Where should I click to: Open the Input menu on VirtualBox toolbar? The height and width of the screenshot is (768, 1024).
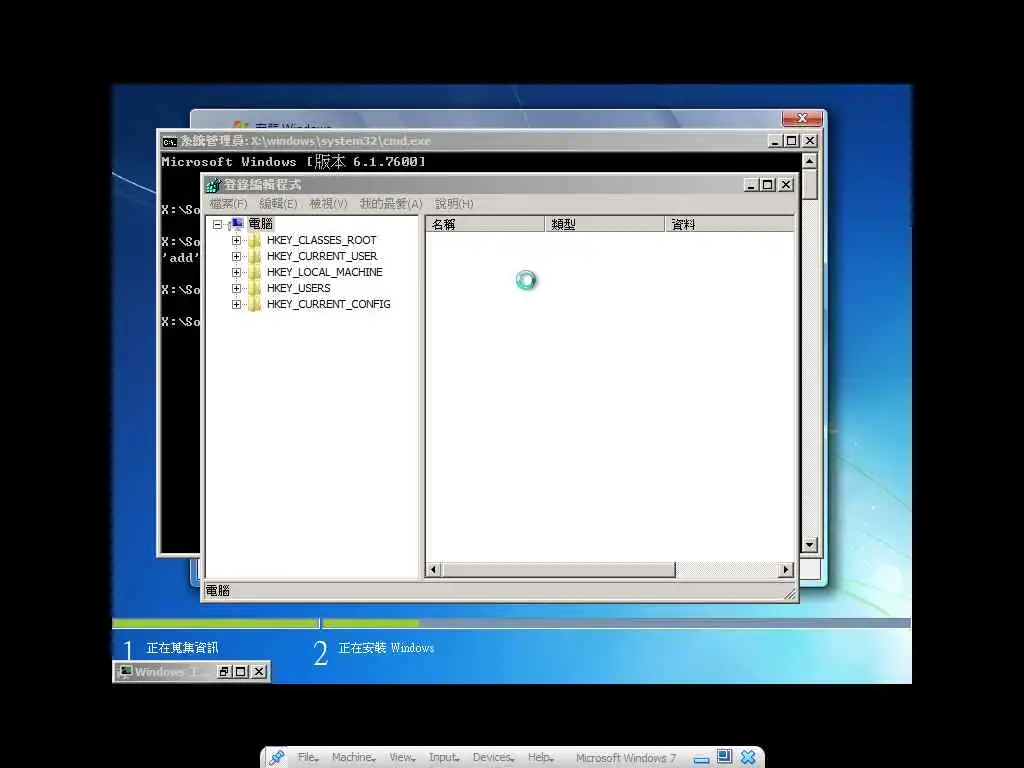tap(443, 758)
